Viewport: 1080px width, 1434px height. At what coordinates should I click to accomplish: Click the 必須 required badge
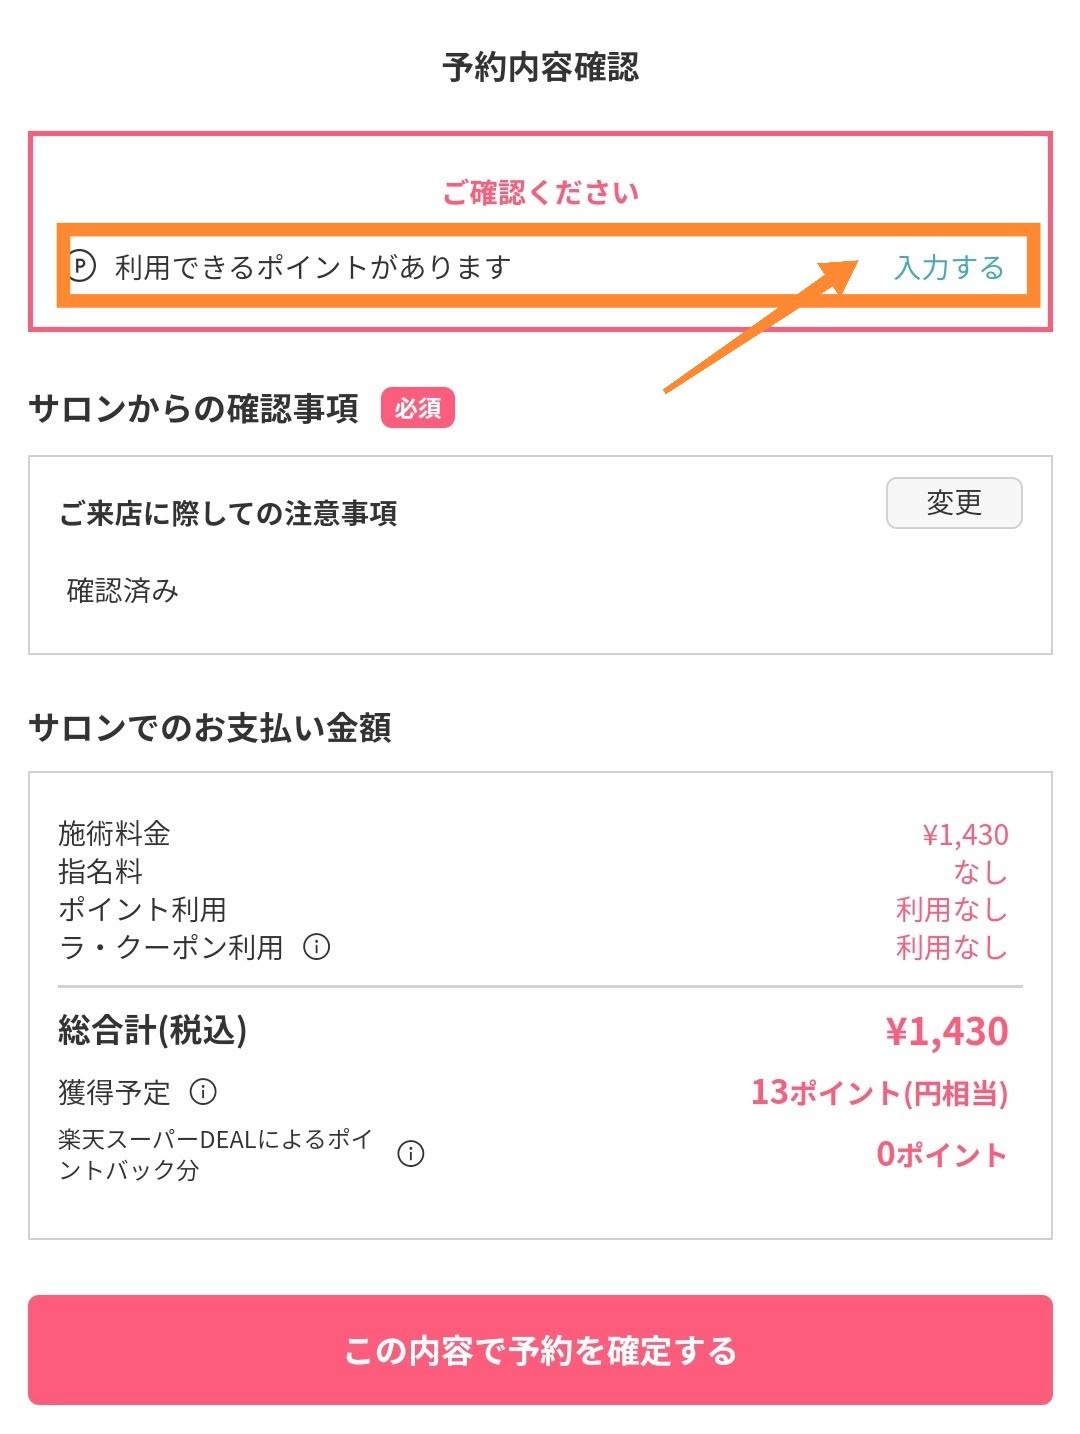coord(417,408)
